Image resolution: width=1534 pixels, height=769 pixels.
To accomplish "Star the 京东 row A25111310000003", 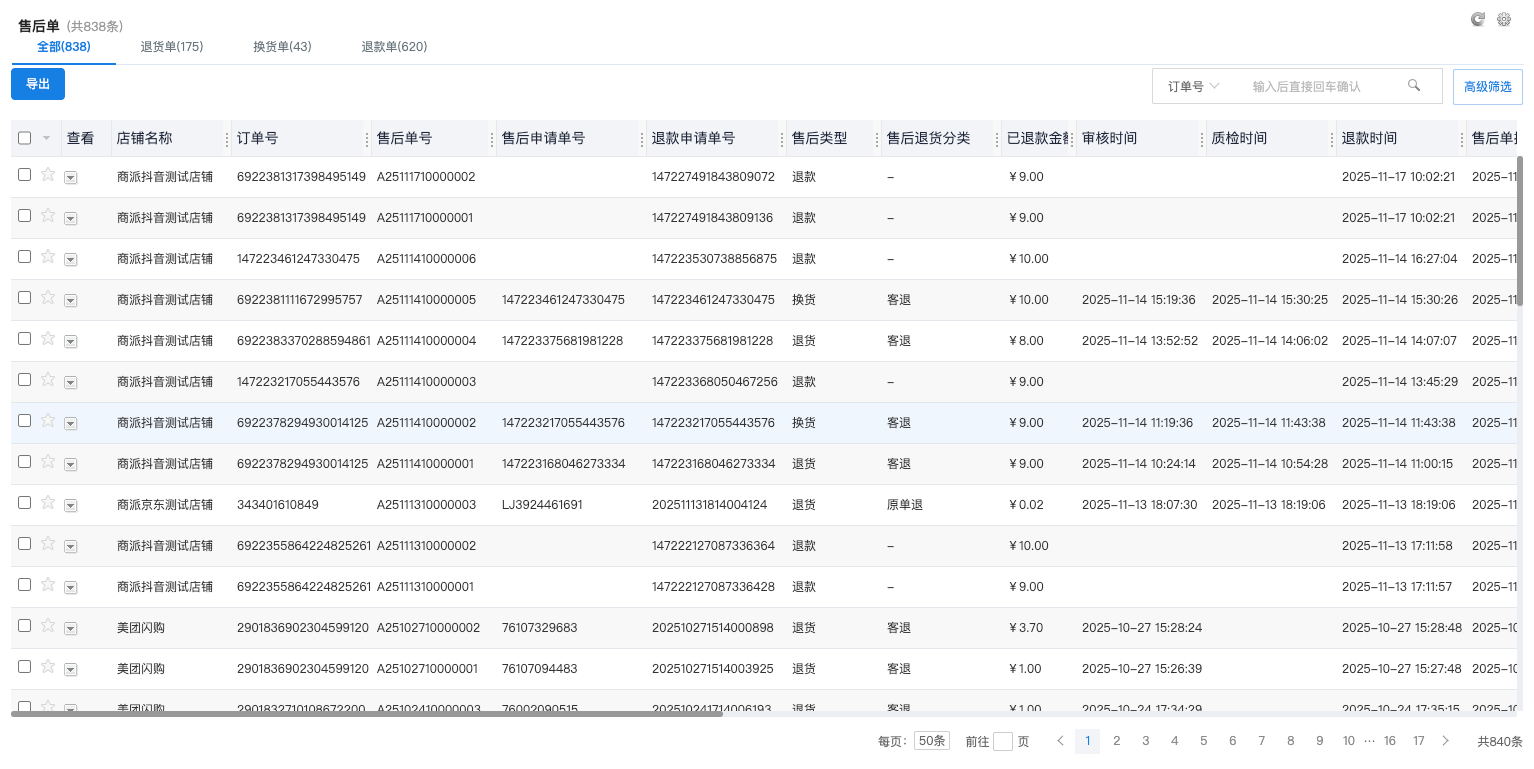I will click(47, 502).
